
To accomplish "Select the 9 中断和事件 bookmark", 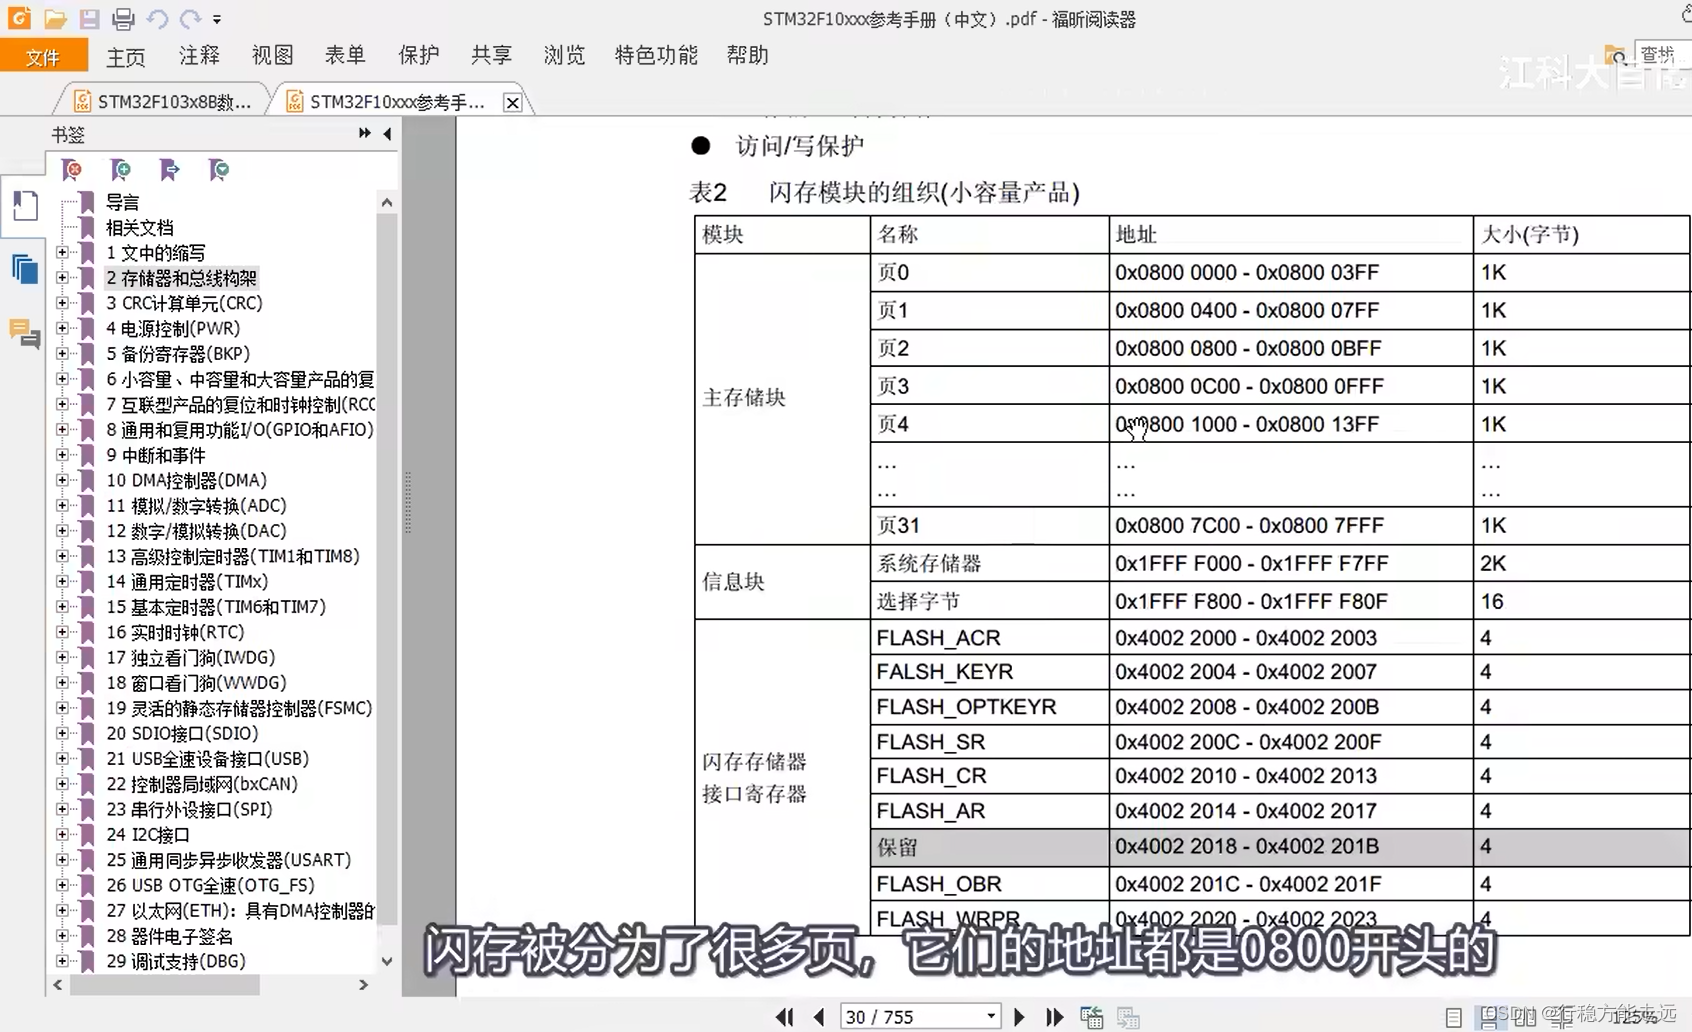I will (x=156, y=455).
